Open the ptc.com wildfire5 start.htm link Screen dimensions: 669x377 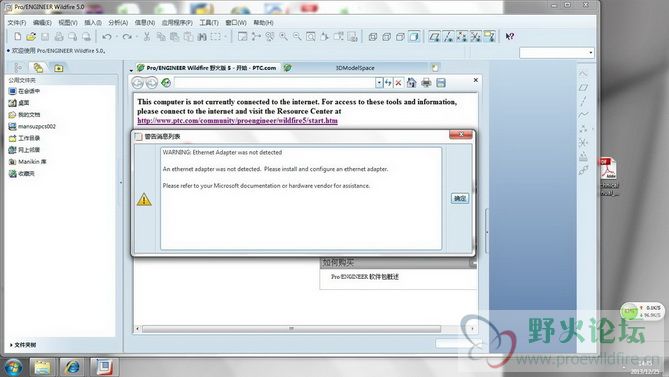(x=238, y=121)
